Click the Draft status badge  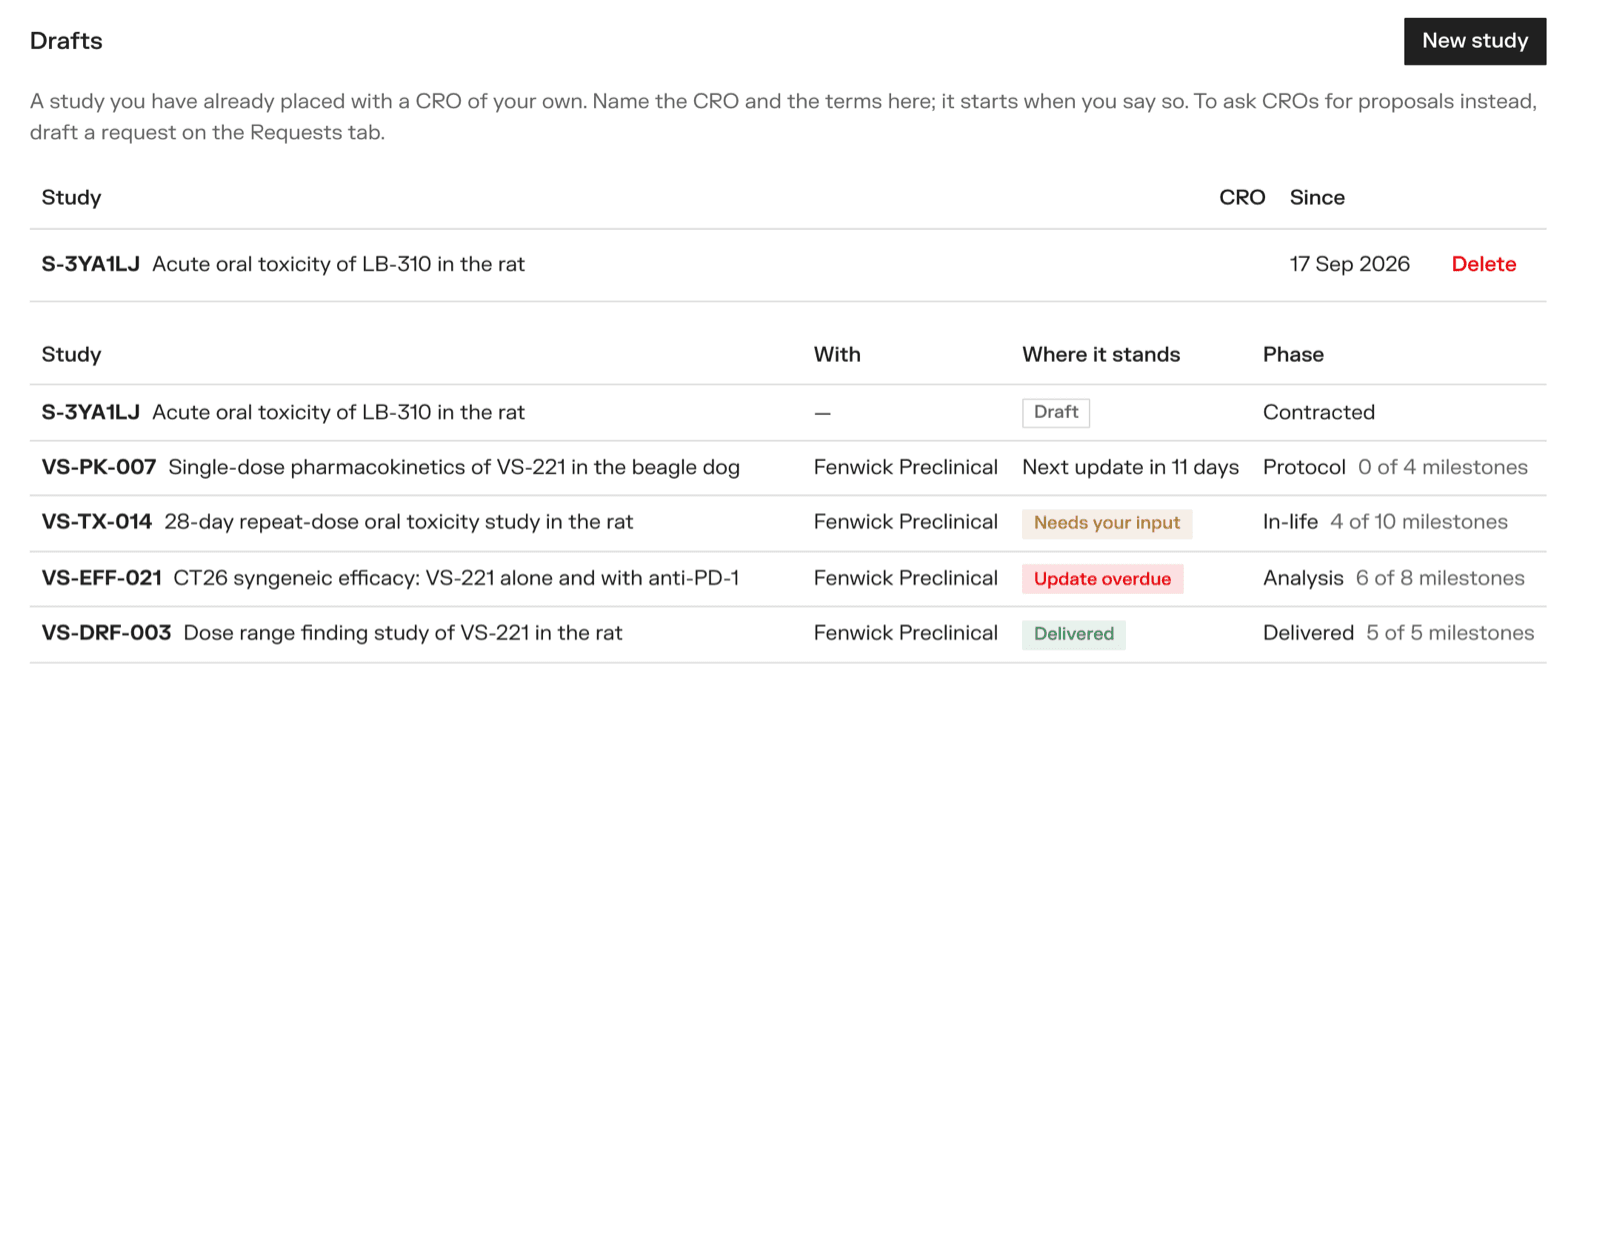[1055, 413]
